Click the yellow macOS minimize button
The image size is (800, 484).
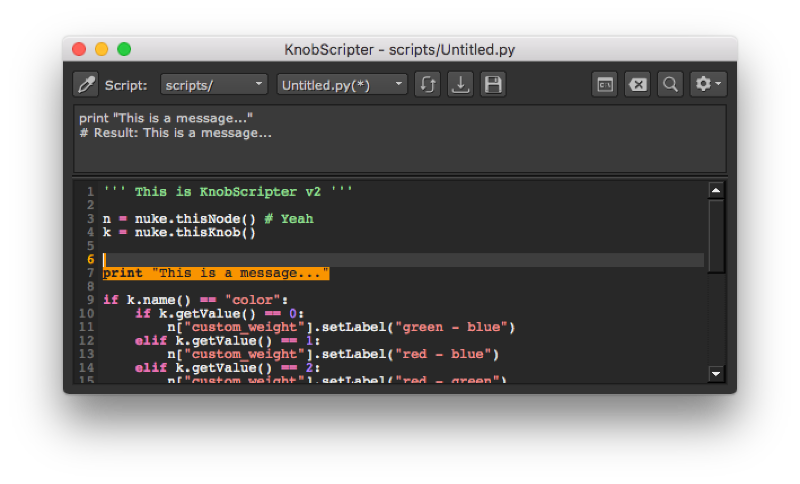101,49
